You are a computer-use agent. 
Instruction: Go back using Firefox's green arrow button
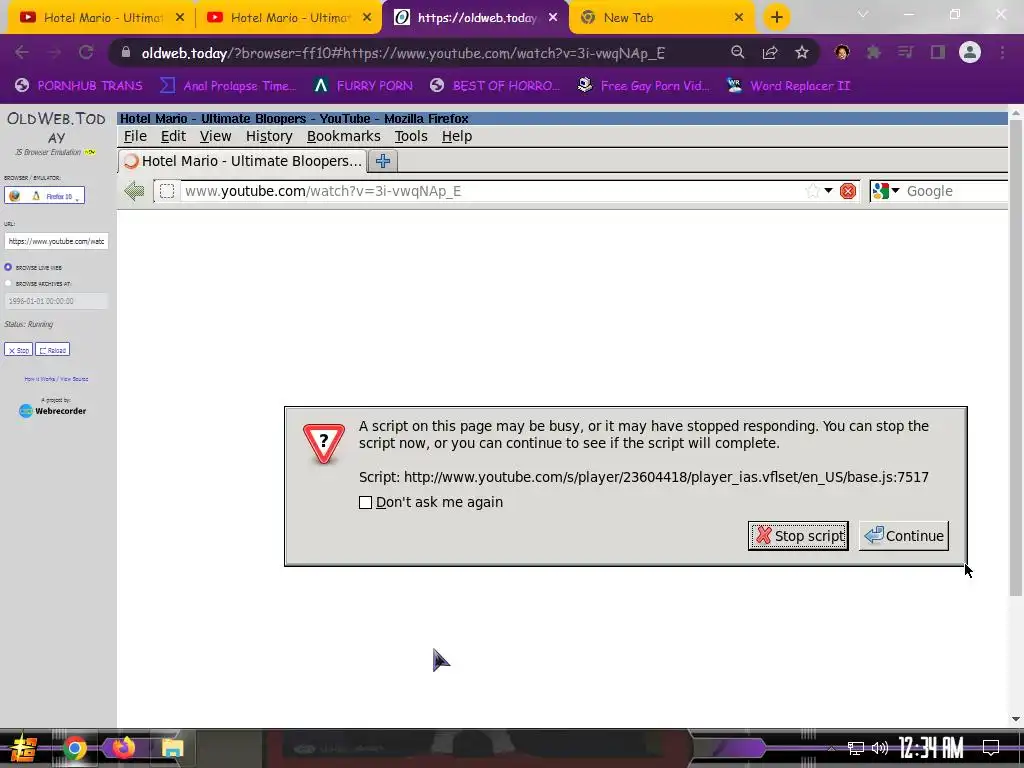(135, 191)
